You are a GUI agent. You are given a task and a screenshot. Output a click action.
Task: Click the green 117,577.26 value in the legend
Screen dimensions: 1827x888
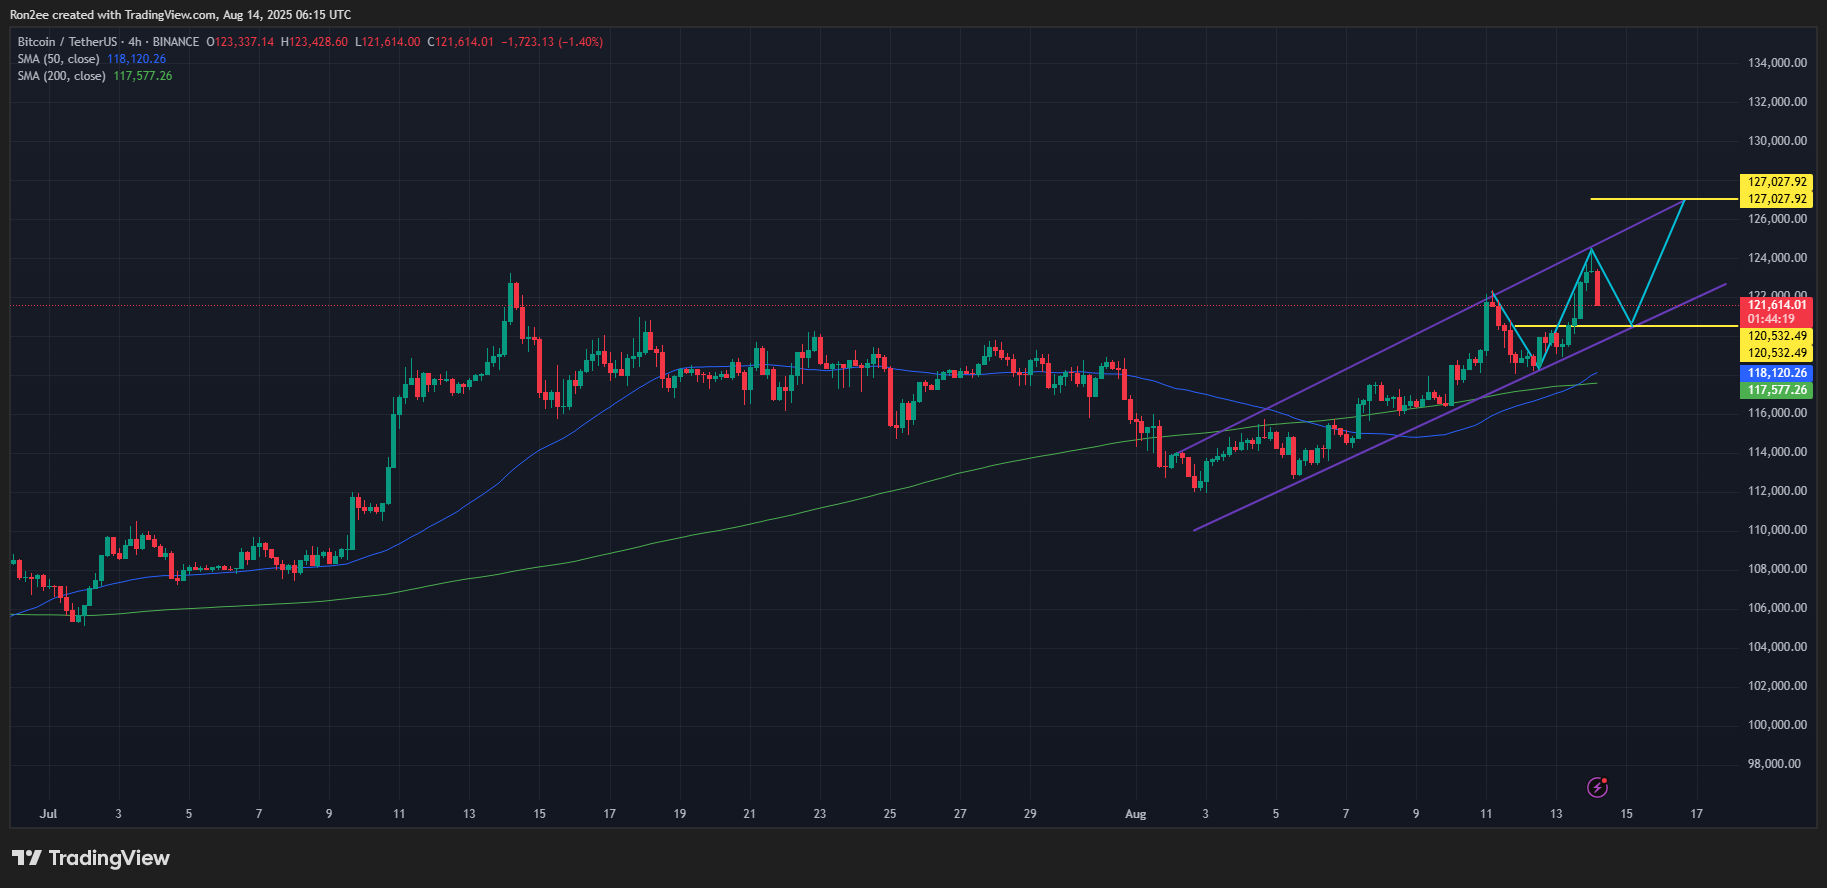click(143, 76)
